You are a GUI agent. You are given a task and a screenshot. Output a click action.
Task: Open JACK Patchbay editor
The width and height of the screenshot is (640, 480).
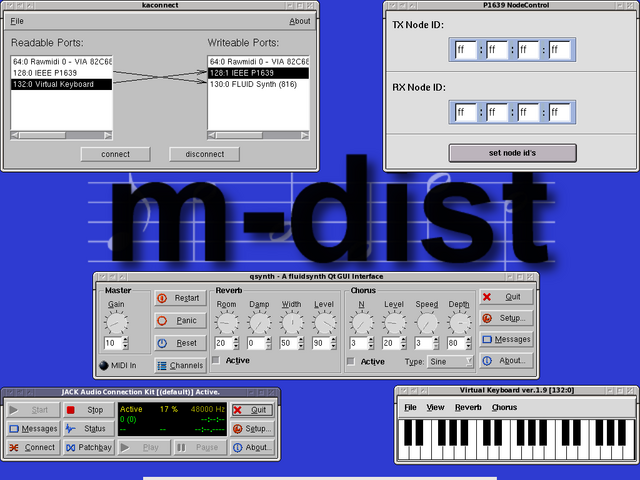pos(87,447)
